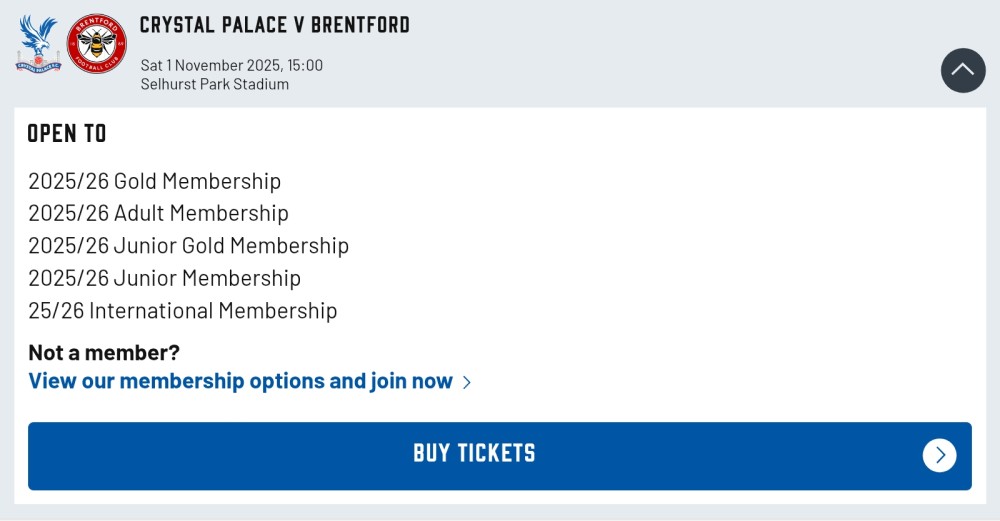Click the Open To heading
The image size is (1000, 521).
click(67, 134)
